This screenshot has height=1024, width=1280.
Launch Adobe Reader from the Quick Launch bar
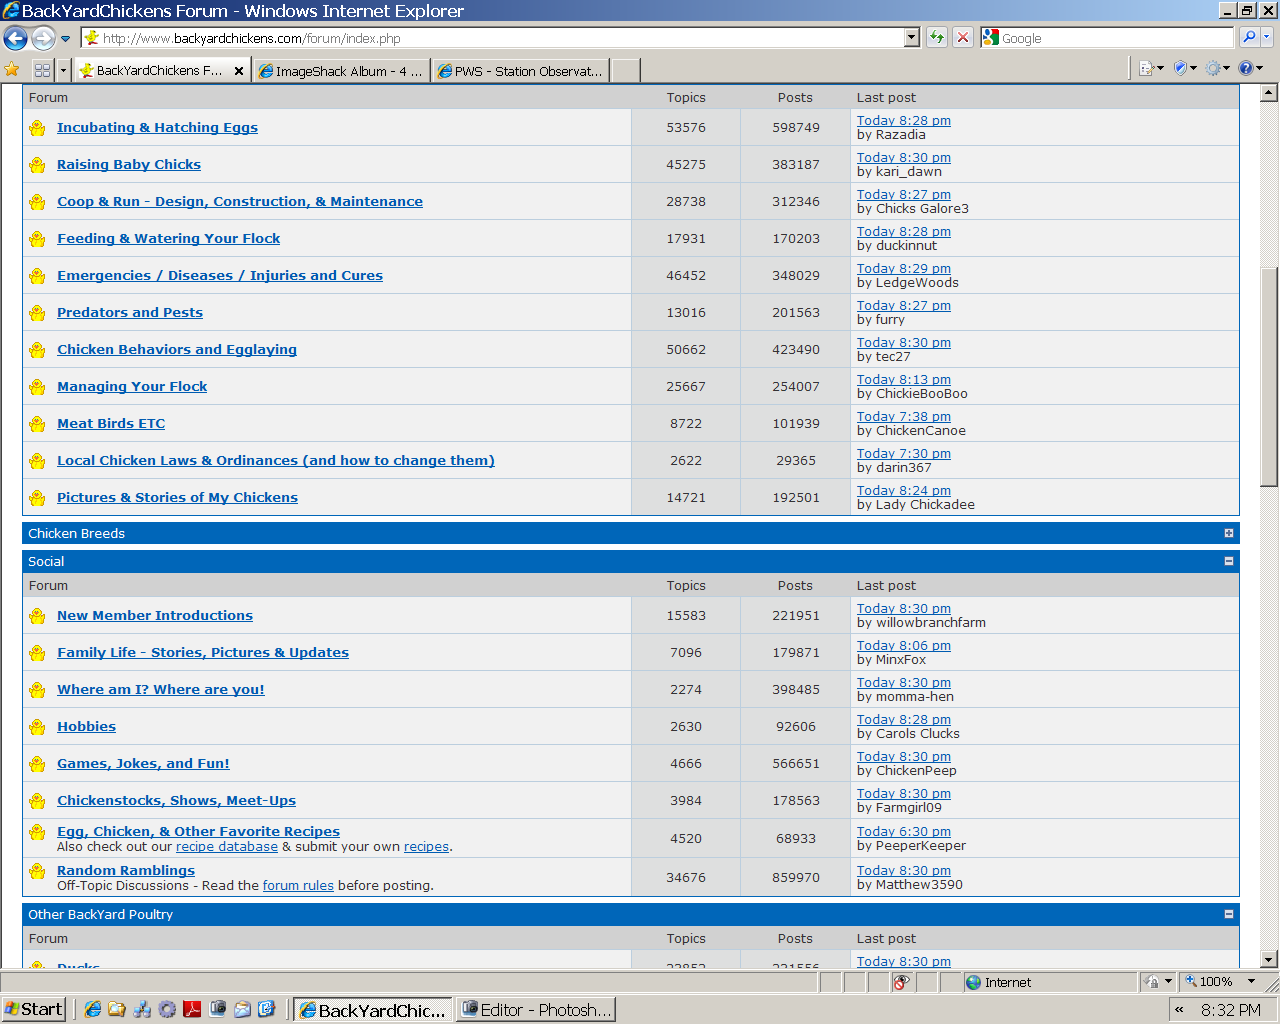coord(192,1009)
